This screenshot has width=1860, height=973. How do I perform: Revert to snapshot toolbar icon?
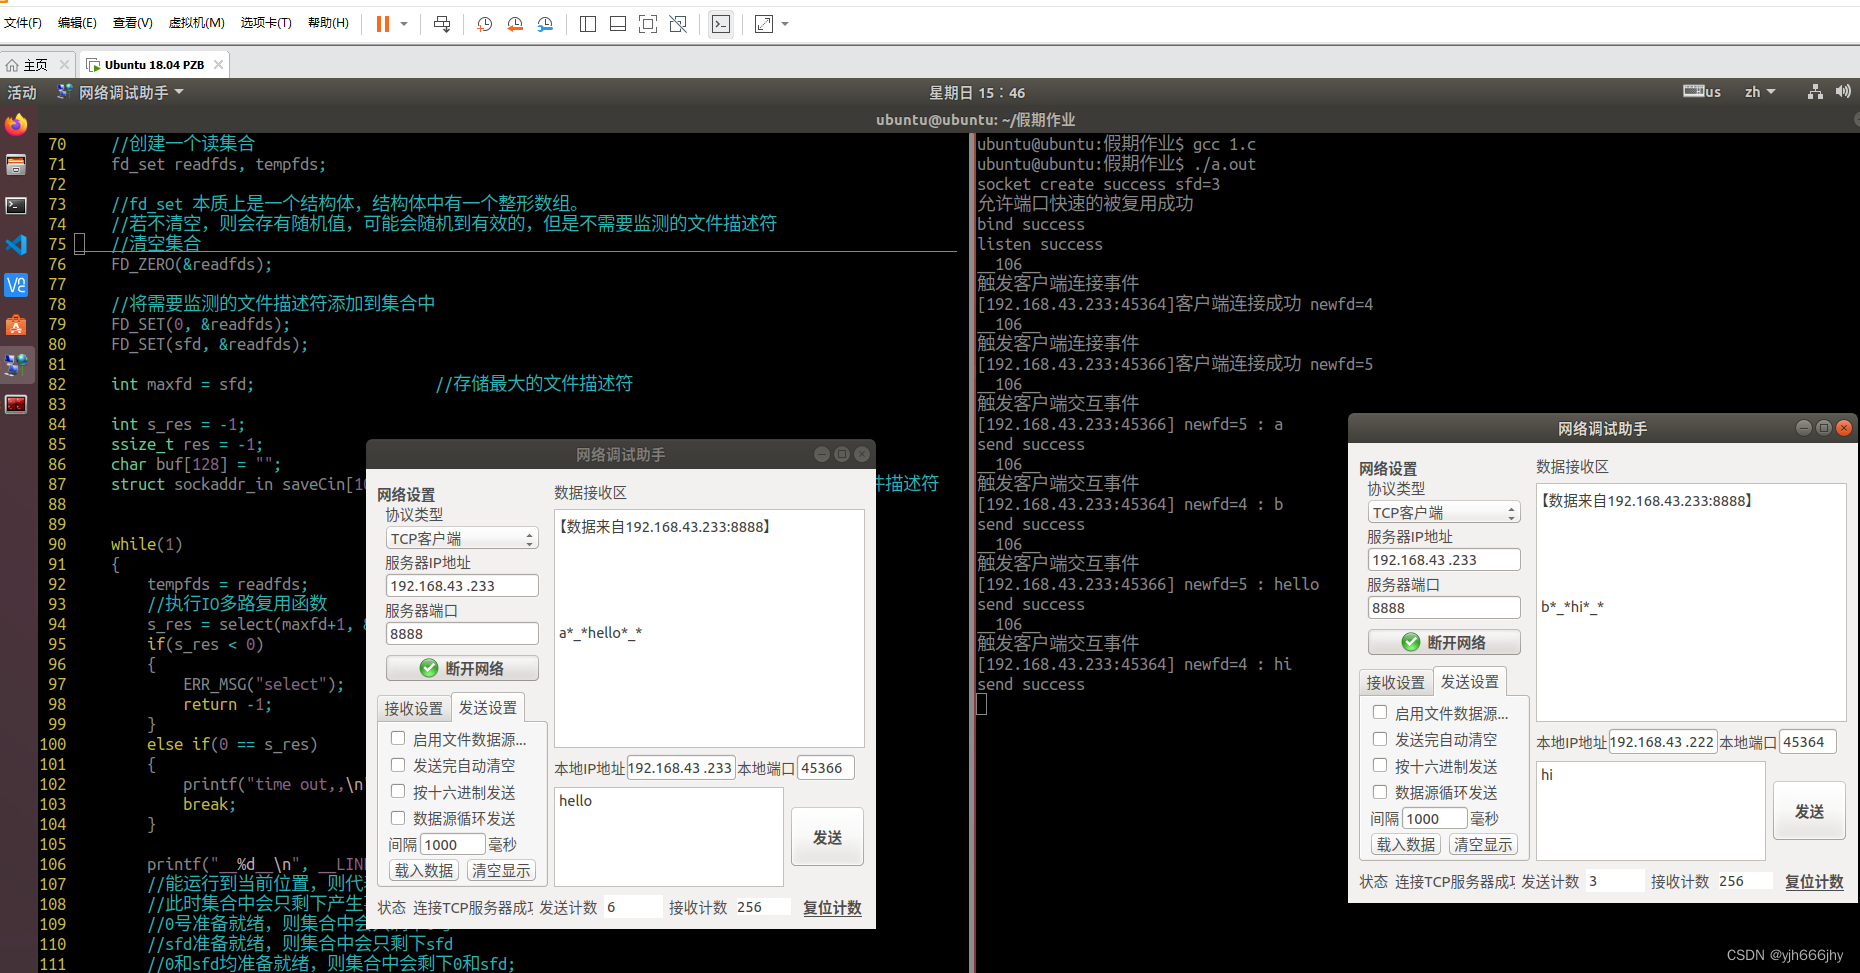pos(515,24)
